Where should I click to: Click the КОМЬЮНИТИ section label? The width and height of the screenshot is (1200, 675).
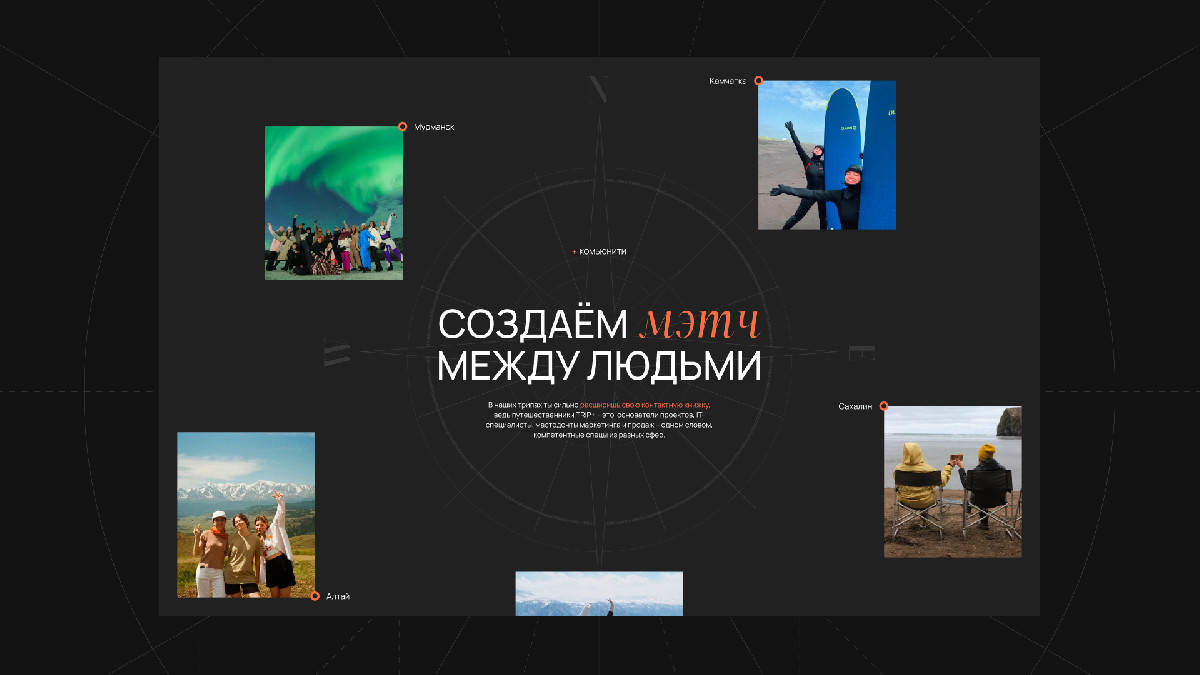[x=603, y=252]
